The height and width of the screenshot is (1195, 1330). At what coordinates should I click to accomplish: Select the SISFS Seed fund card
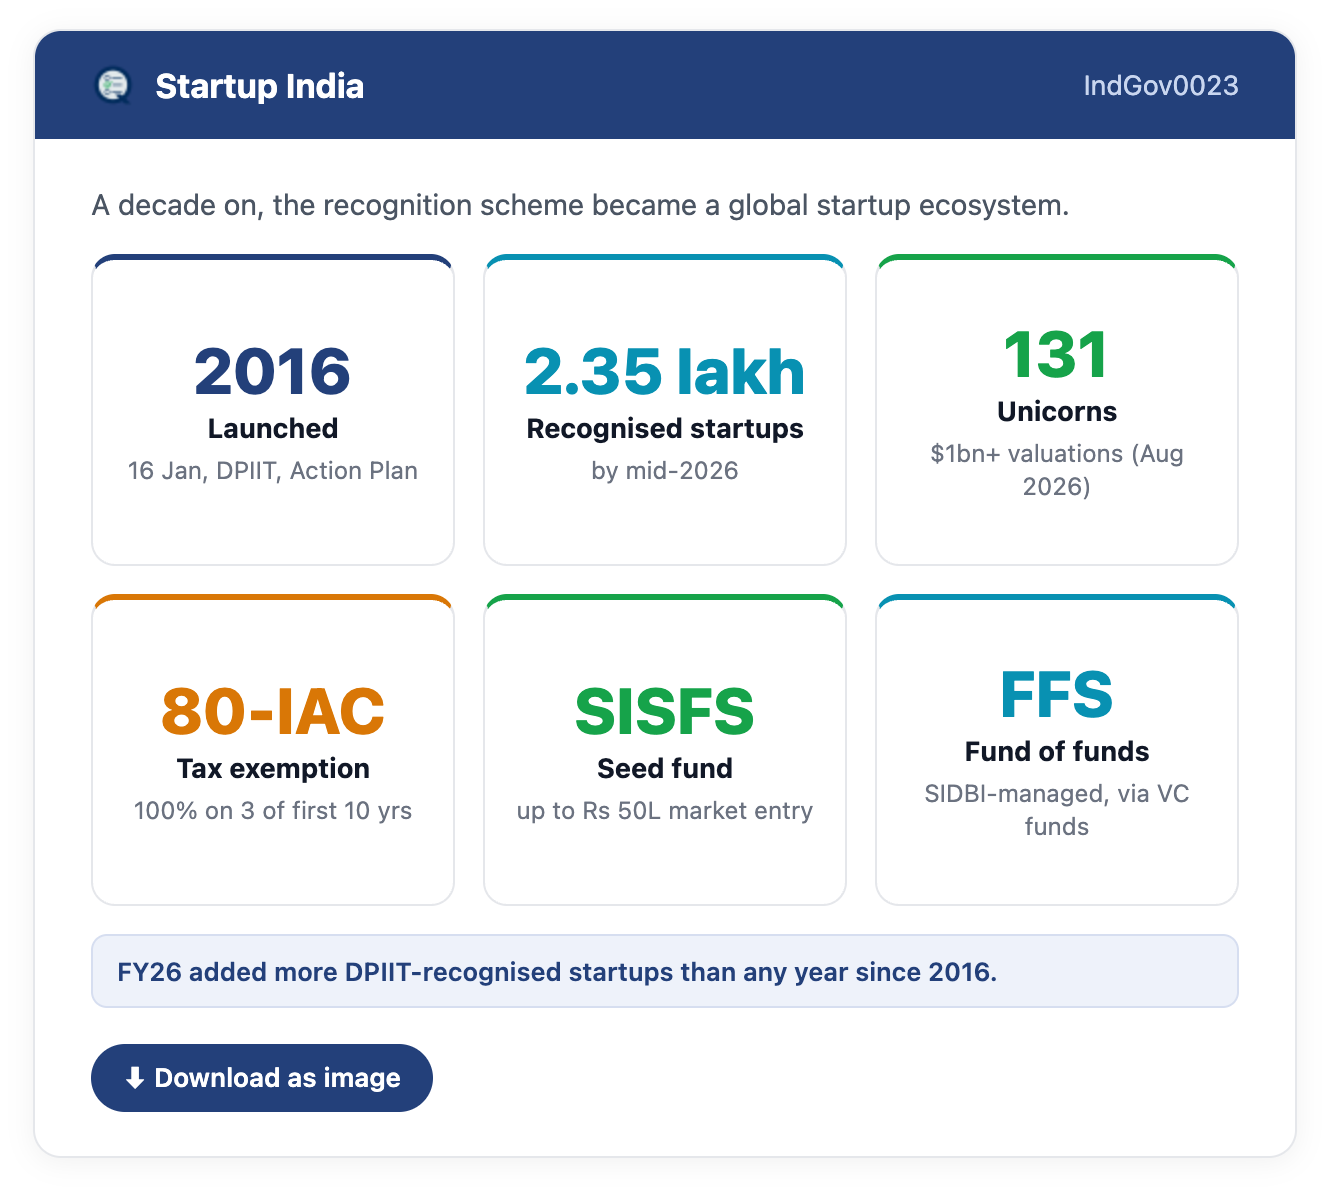tap(665, 750)
